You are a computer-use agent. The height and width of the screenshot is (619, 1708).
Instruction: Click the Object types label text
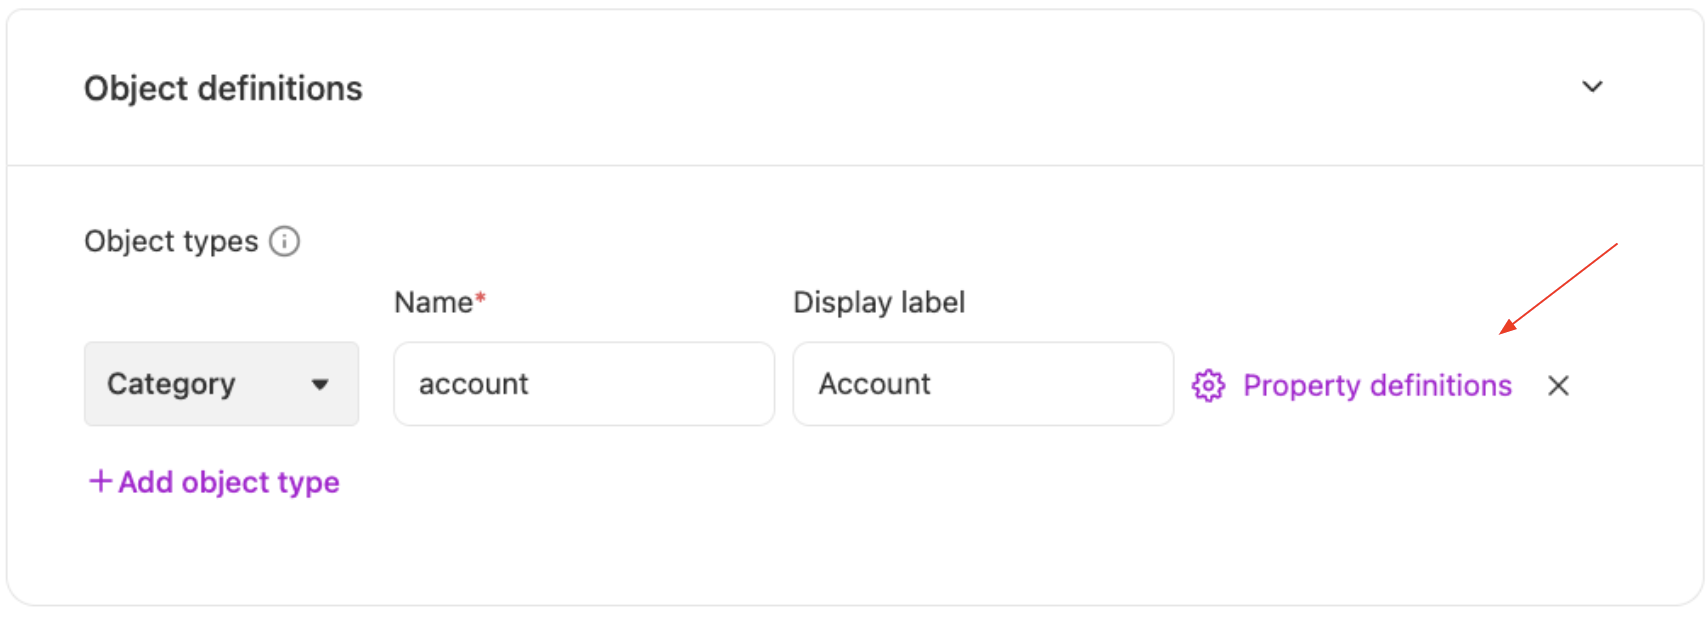pos(171,242)
